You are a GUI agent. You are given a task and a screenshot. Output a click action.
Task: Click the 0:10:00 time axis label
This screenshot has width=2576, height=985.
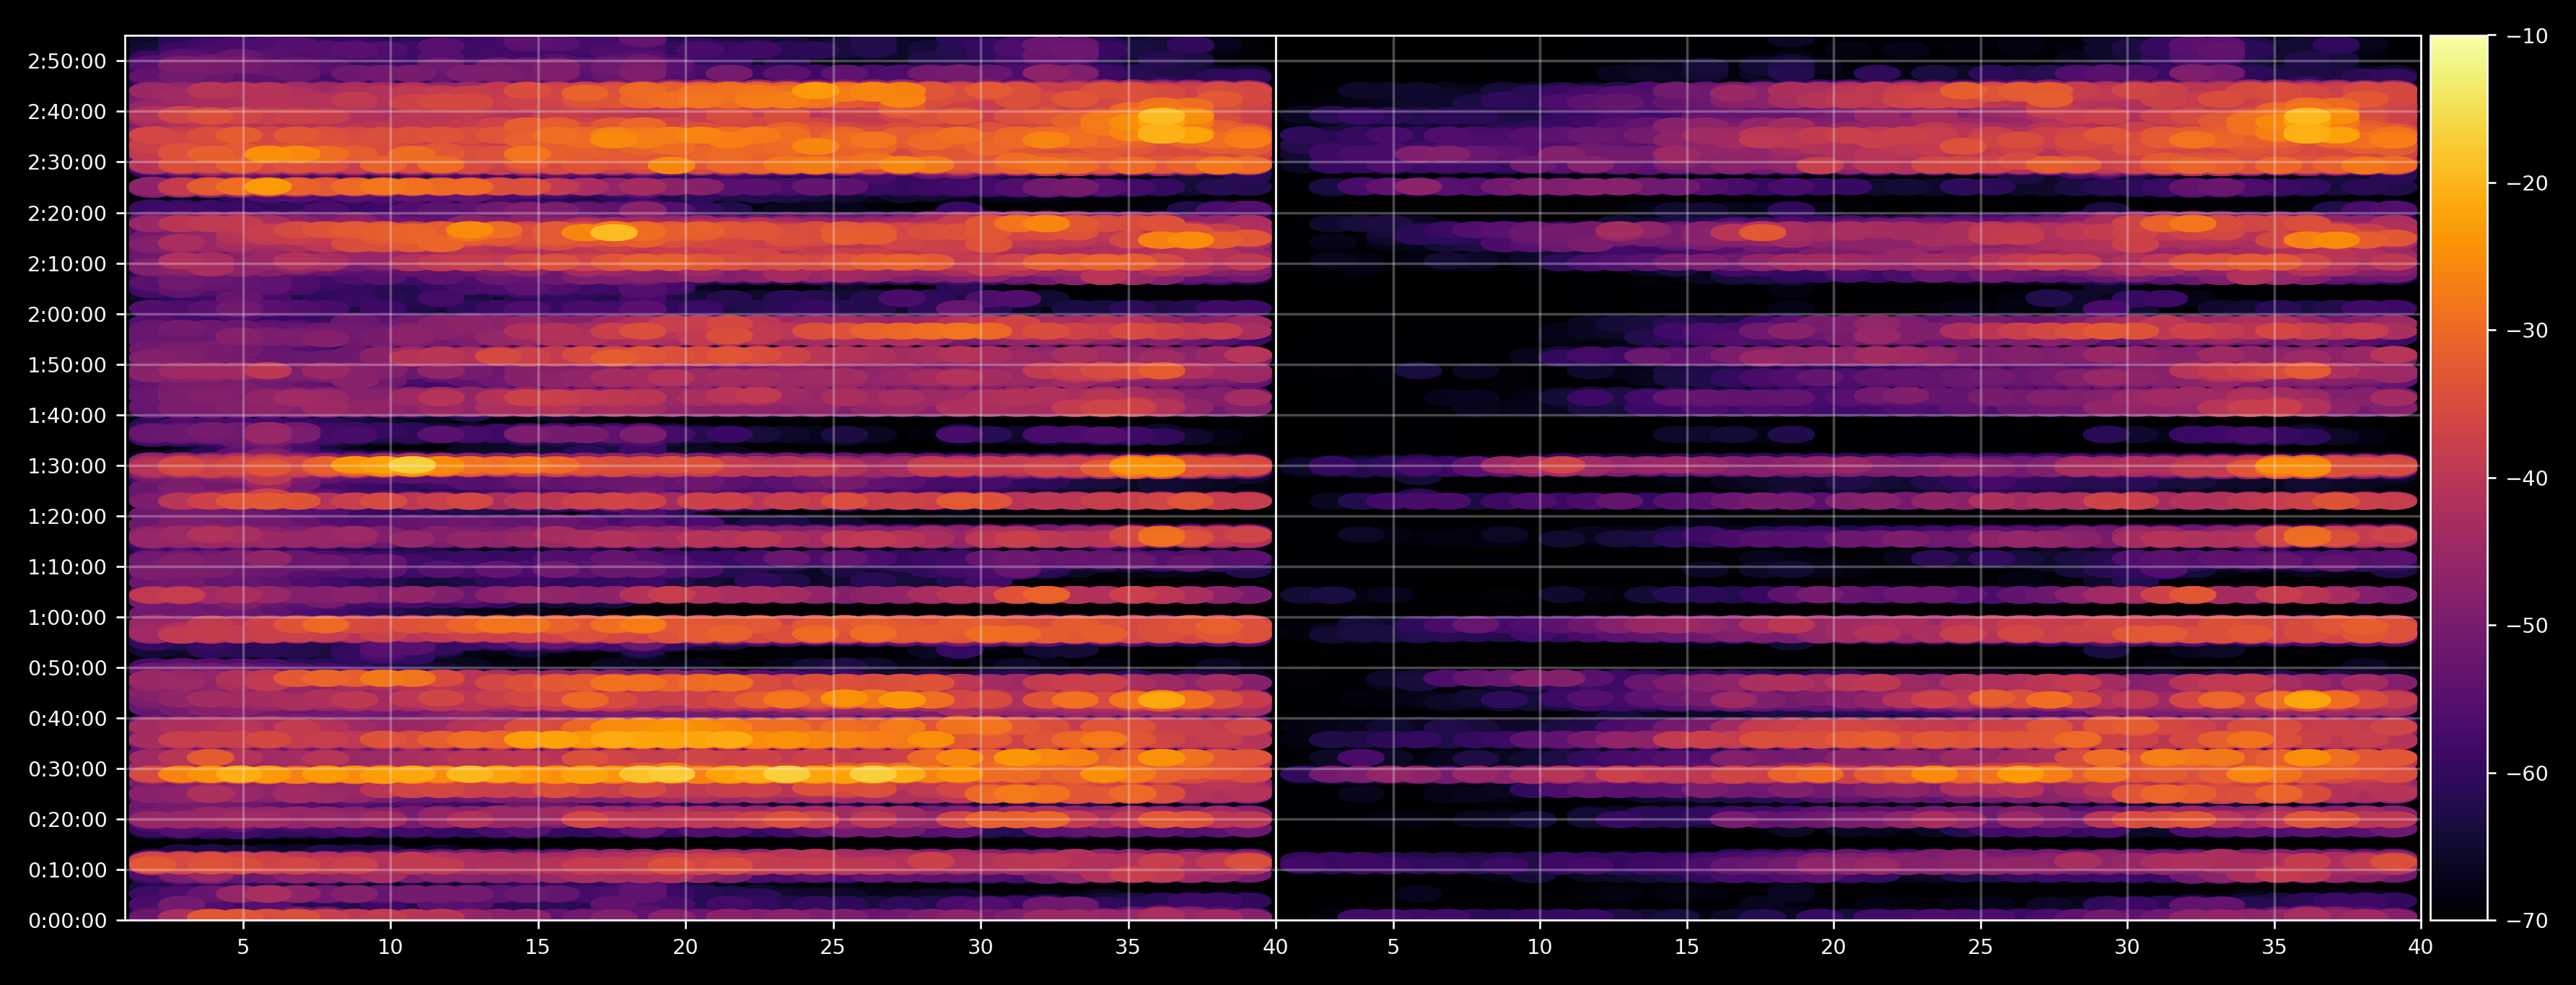tap(67, 870)
